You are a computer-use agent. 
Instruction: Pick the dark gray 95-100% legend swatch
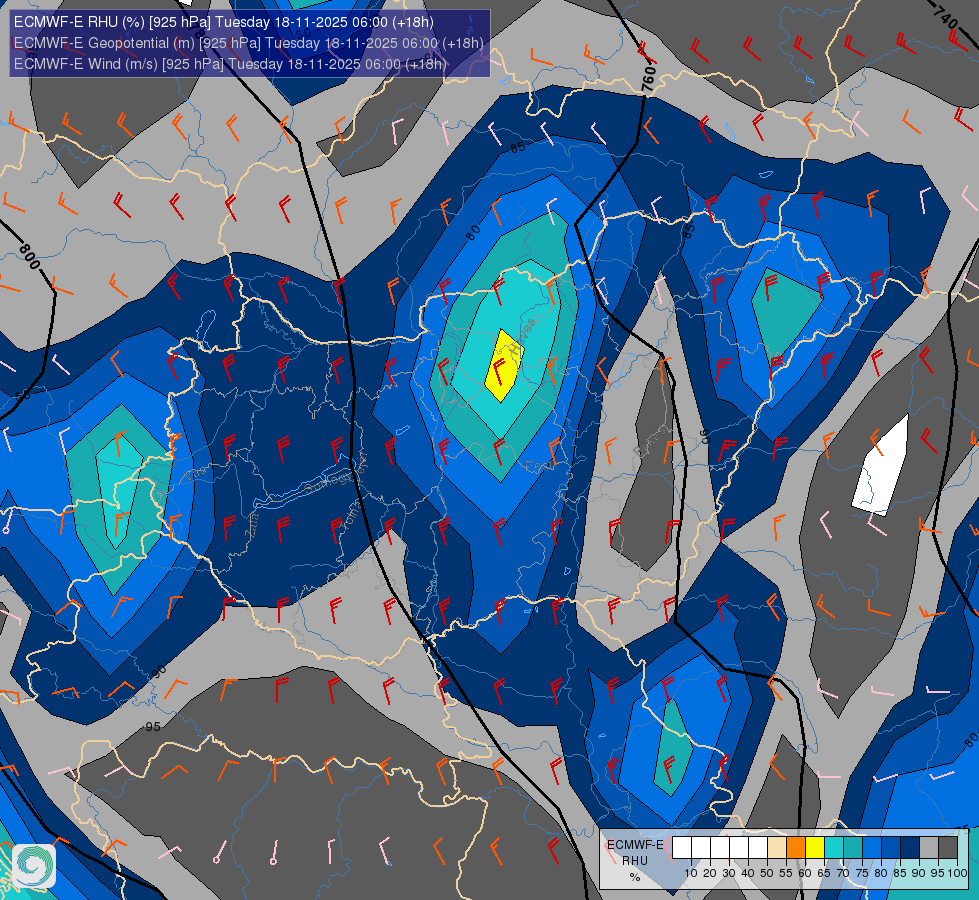pyautogui.click(x=948, y=848)
